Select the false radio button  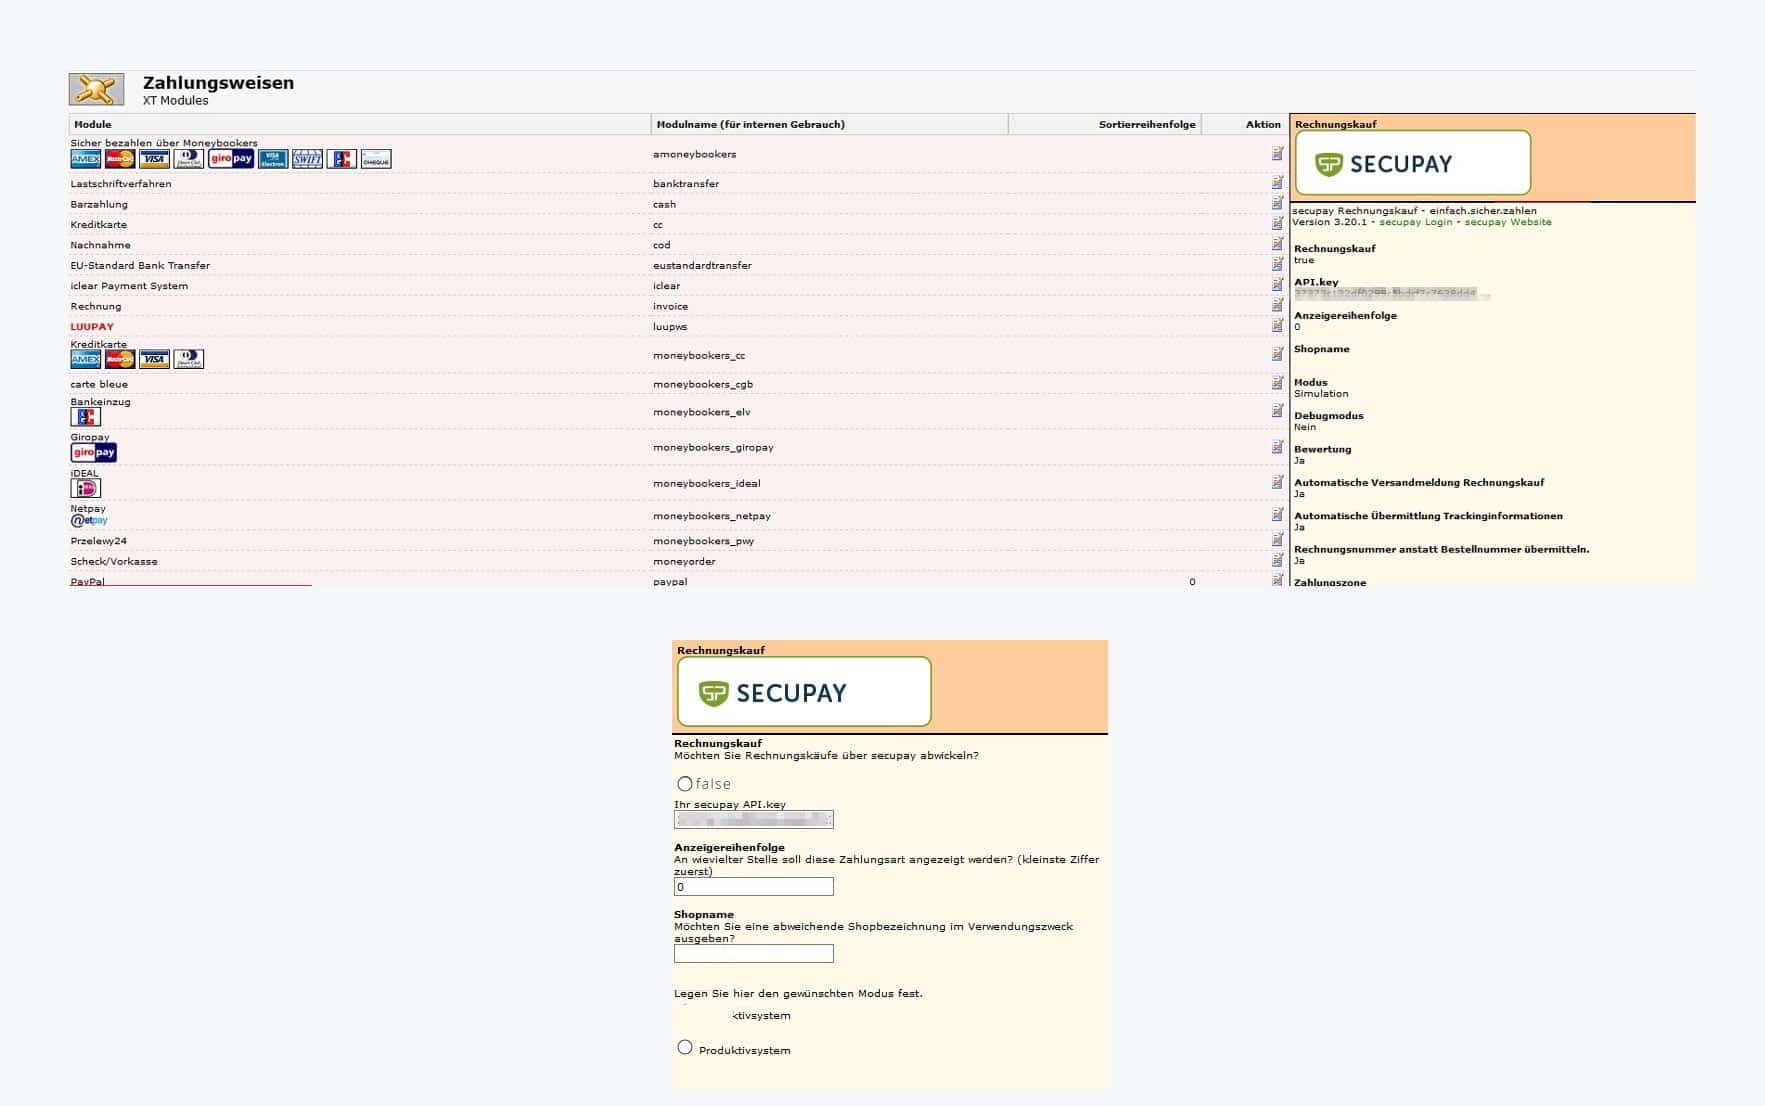685,784
